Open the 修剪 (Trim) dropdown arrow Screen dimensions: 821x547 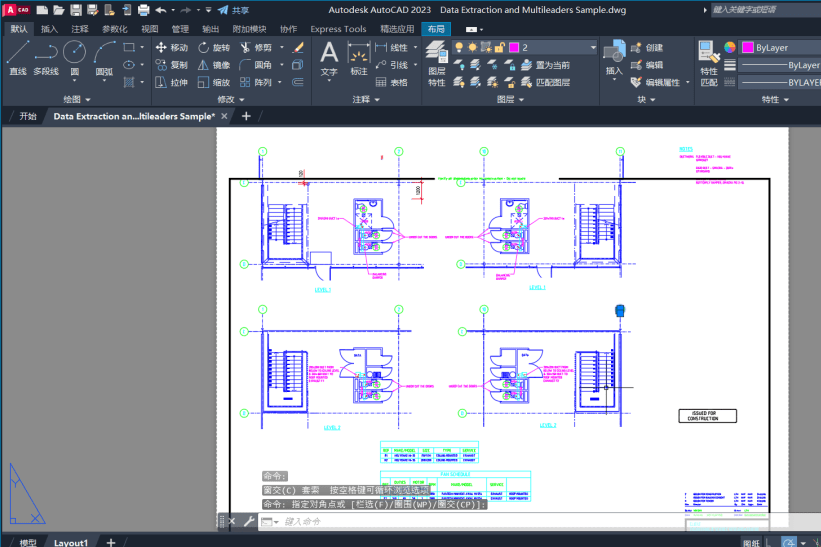(x=282, y=48)
